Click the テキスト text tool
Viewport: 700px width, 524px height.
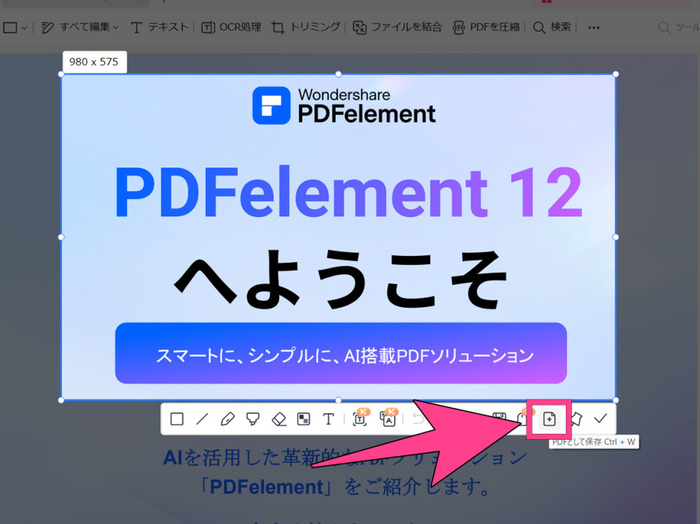tap(160, 28)
